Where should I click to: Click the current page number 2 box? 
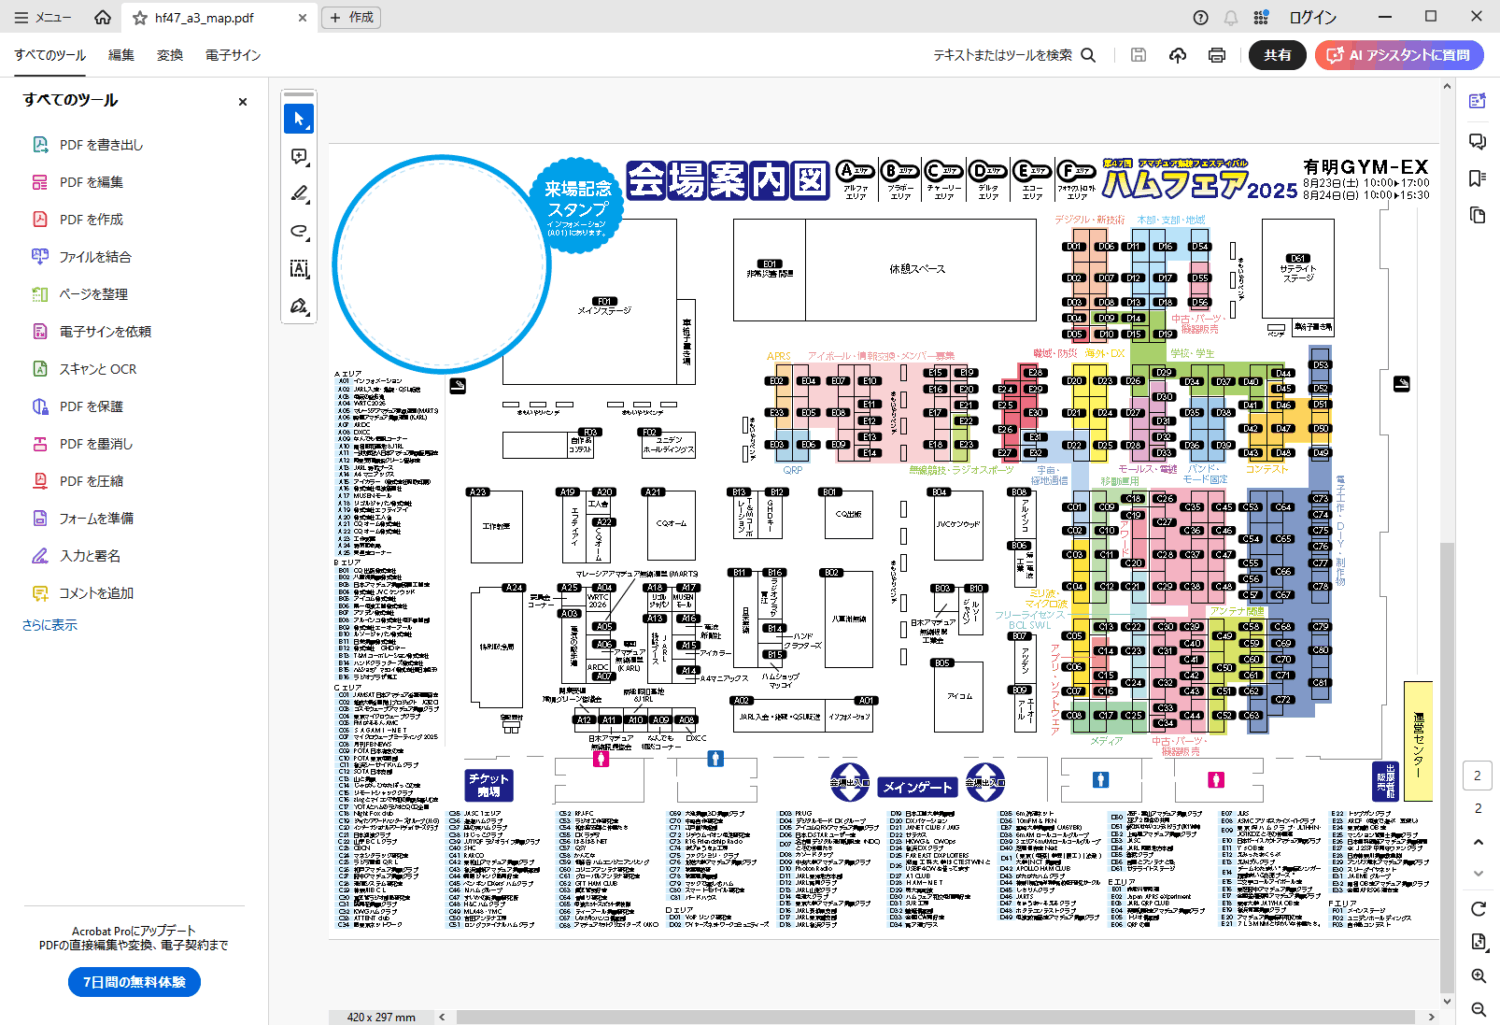(x=1478, y=775)
